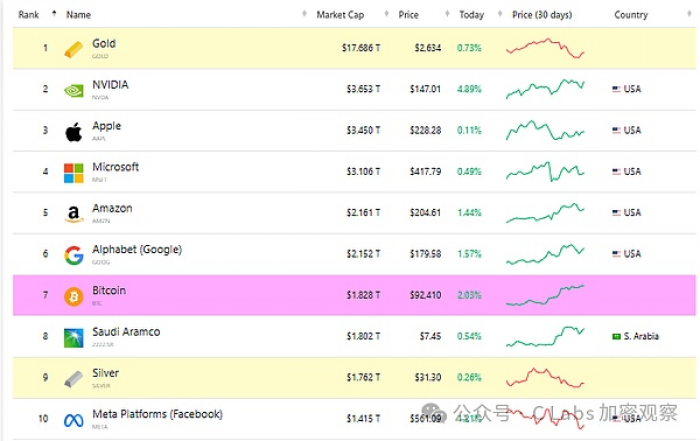Click Silver's 30-day price chart
Screen dimensions: 700x441
[545, 378]
